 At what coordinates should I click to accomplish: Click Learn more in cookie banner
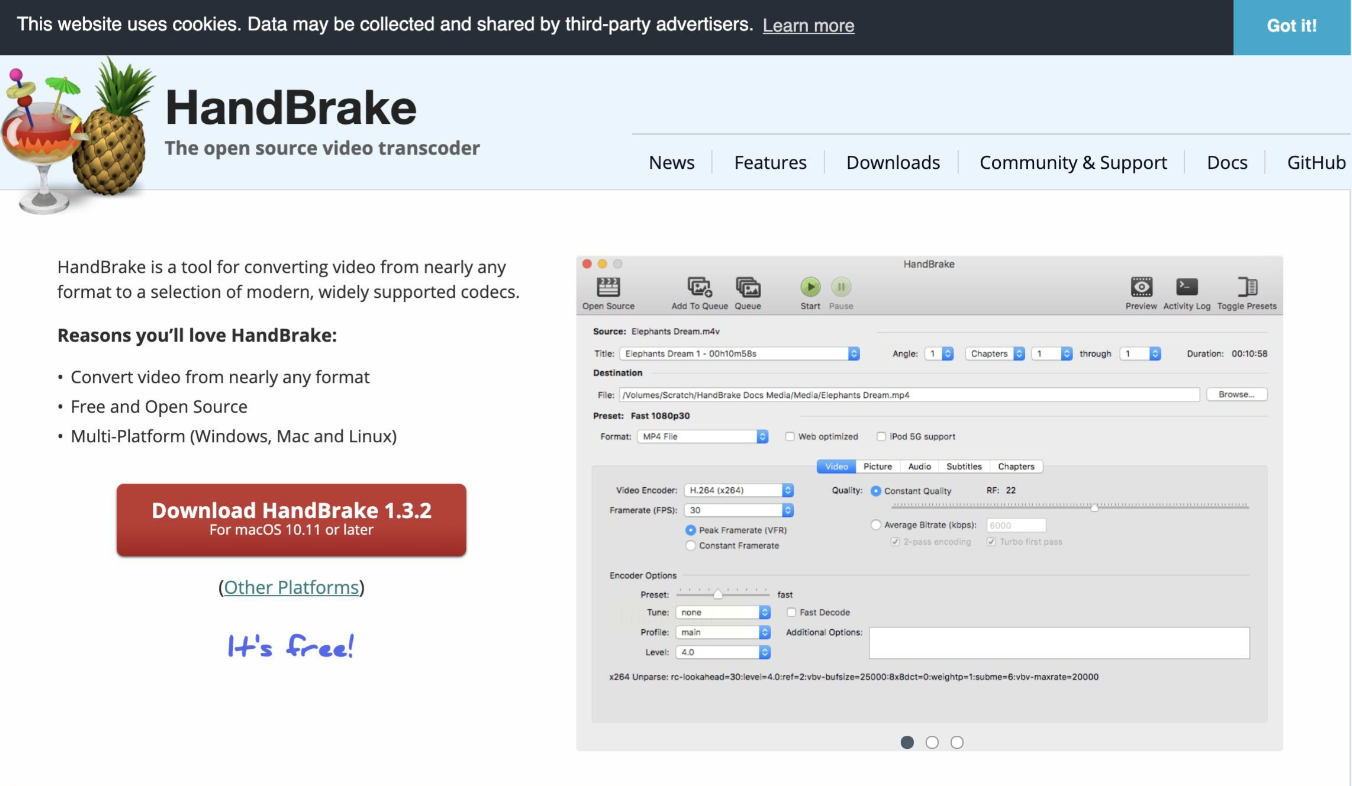(808, 26)
